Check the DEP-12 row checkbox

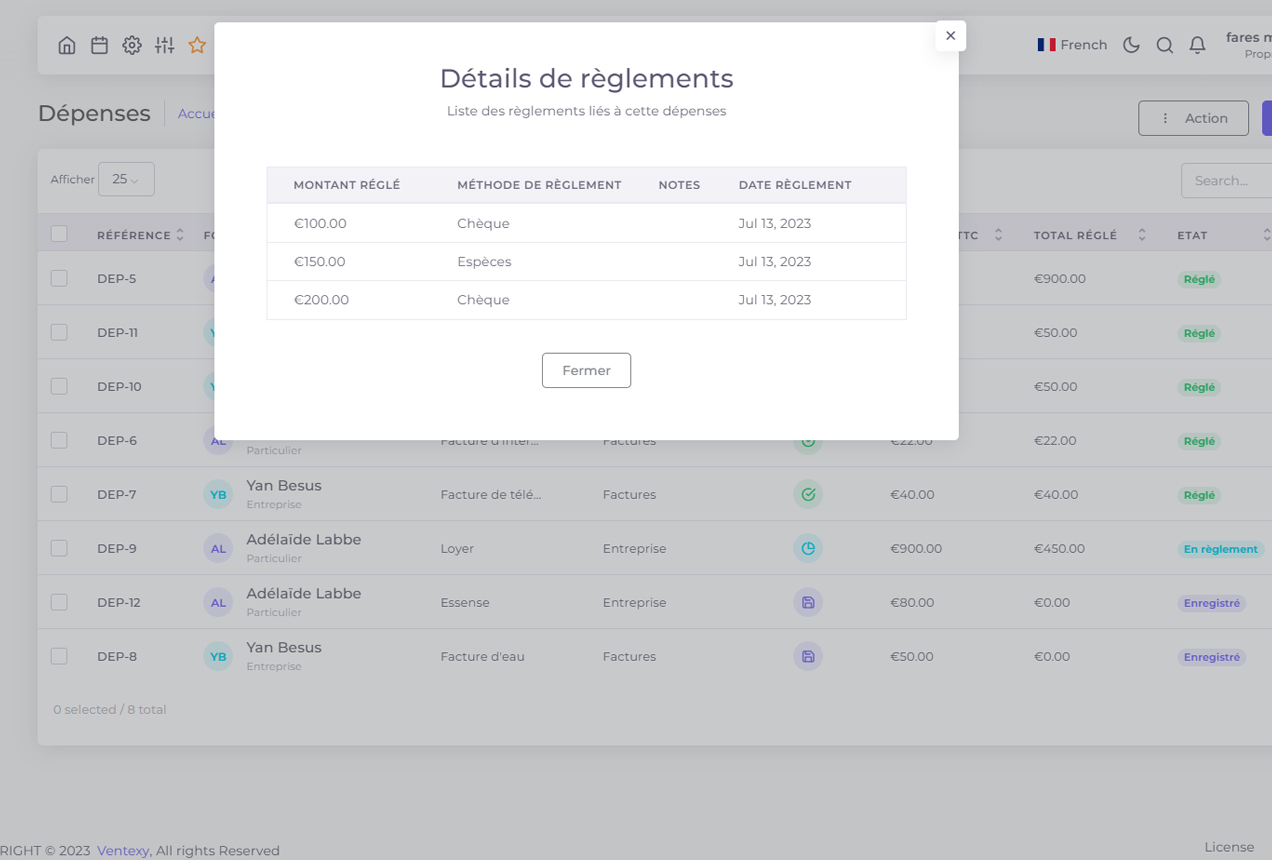point(59,602)
